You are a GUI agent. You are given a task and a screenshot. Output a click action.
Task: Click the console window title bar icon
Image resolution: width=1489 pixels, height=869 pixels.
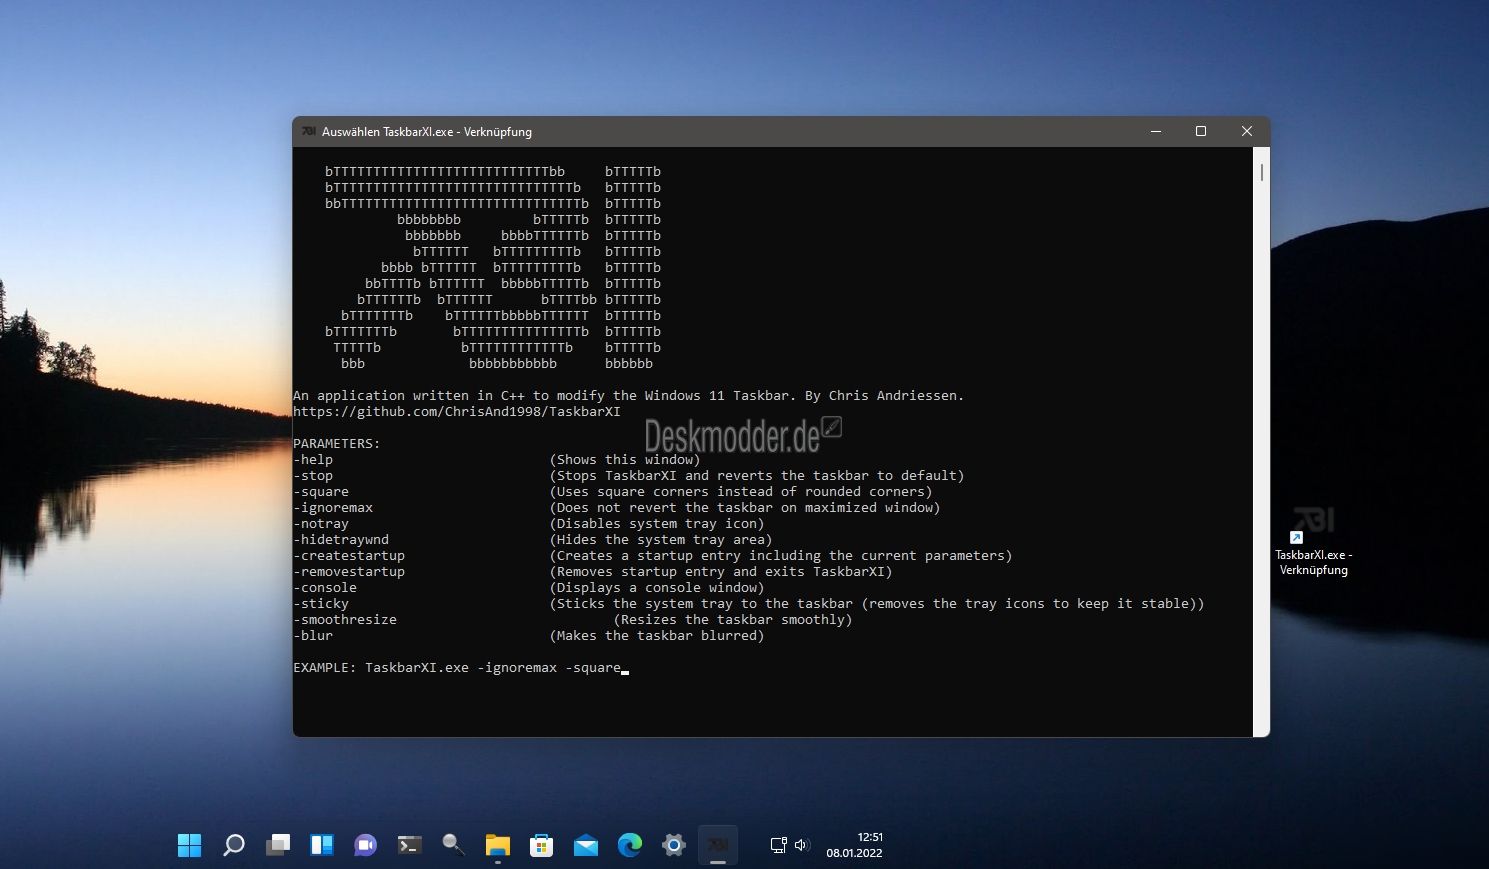309,131
